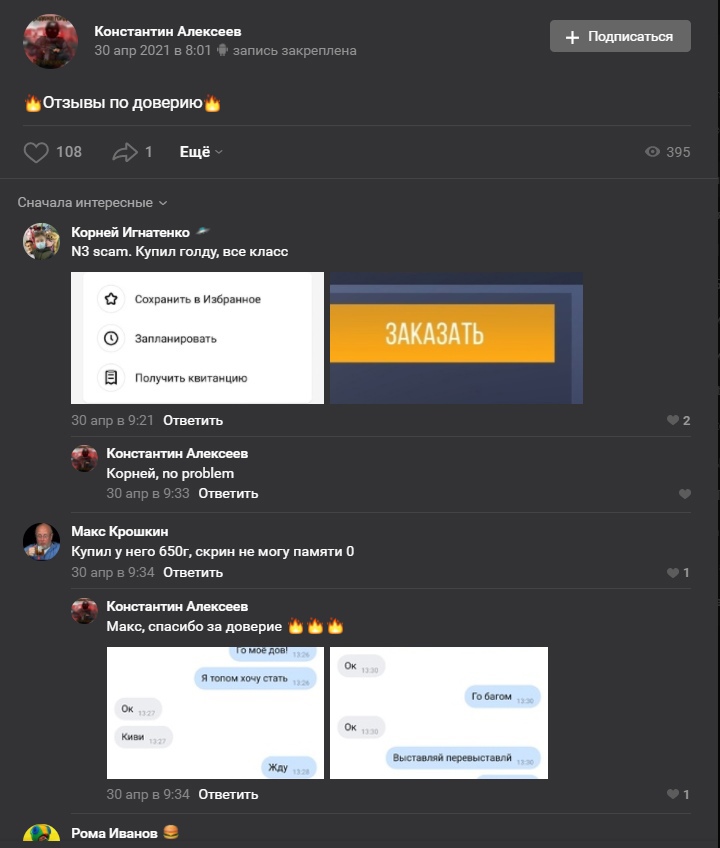This screenshot has height=848, width=720.
Task: Open the ЗАКАЗАТЬ image attachment
Action: coord(456,338)
